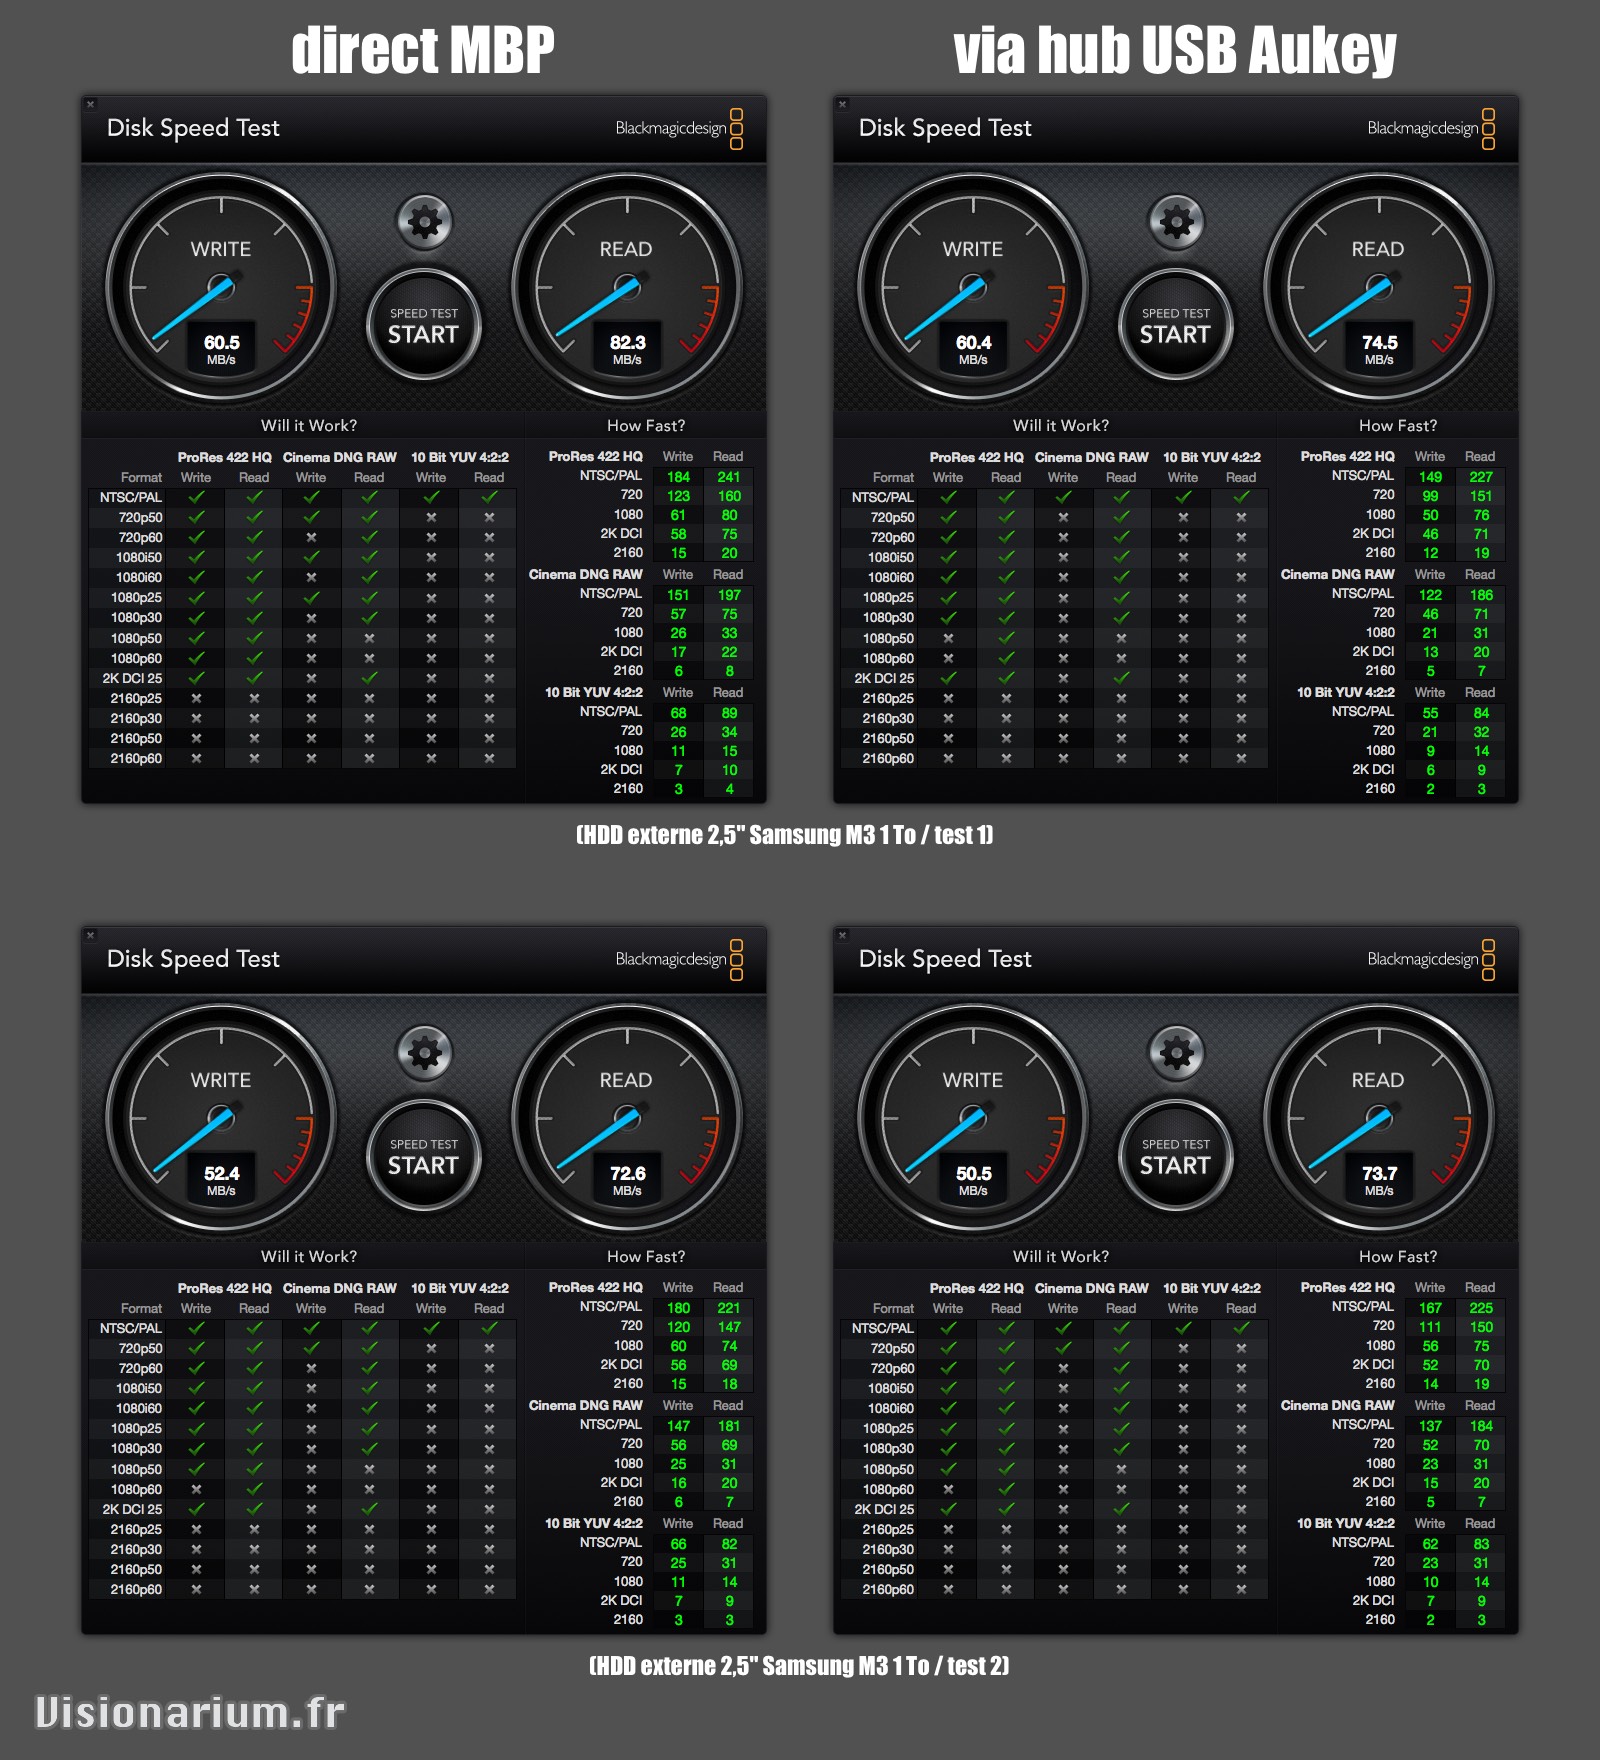Viewport: 1600px width, 1760px height.
Task: Click the WRITE gauge reading 52.4 MB/s
Action: tap(221, 1119)
